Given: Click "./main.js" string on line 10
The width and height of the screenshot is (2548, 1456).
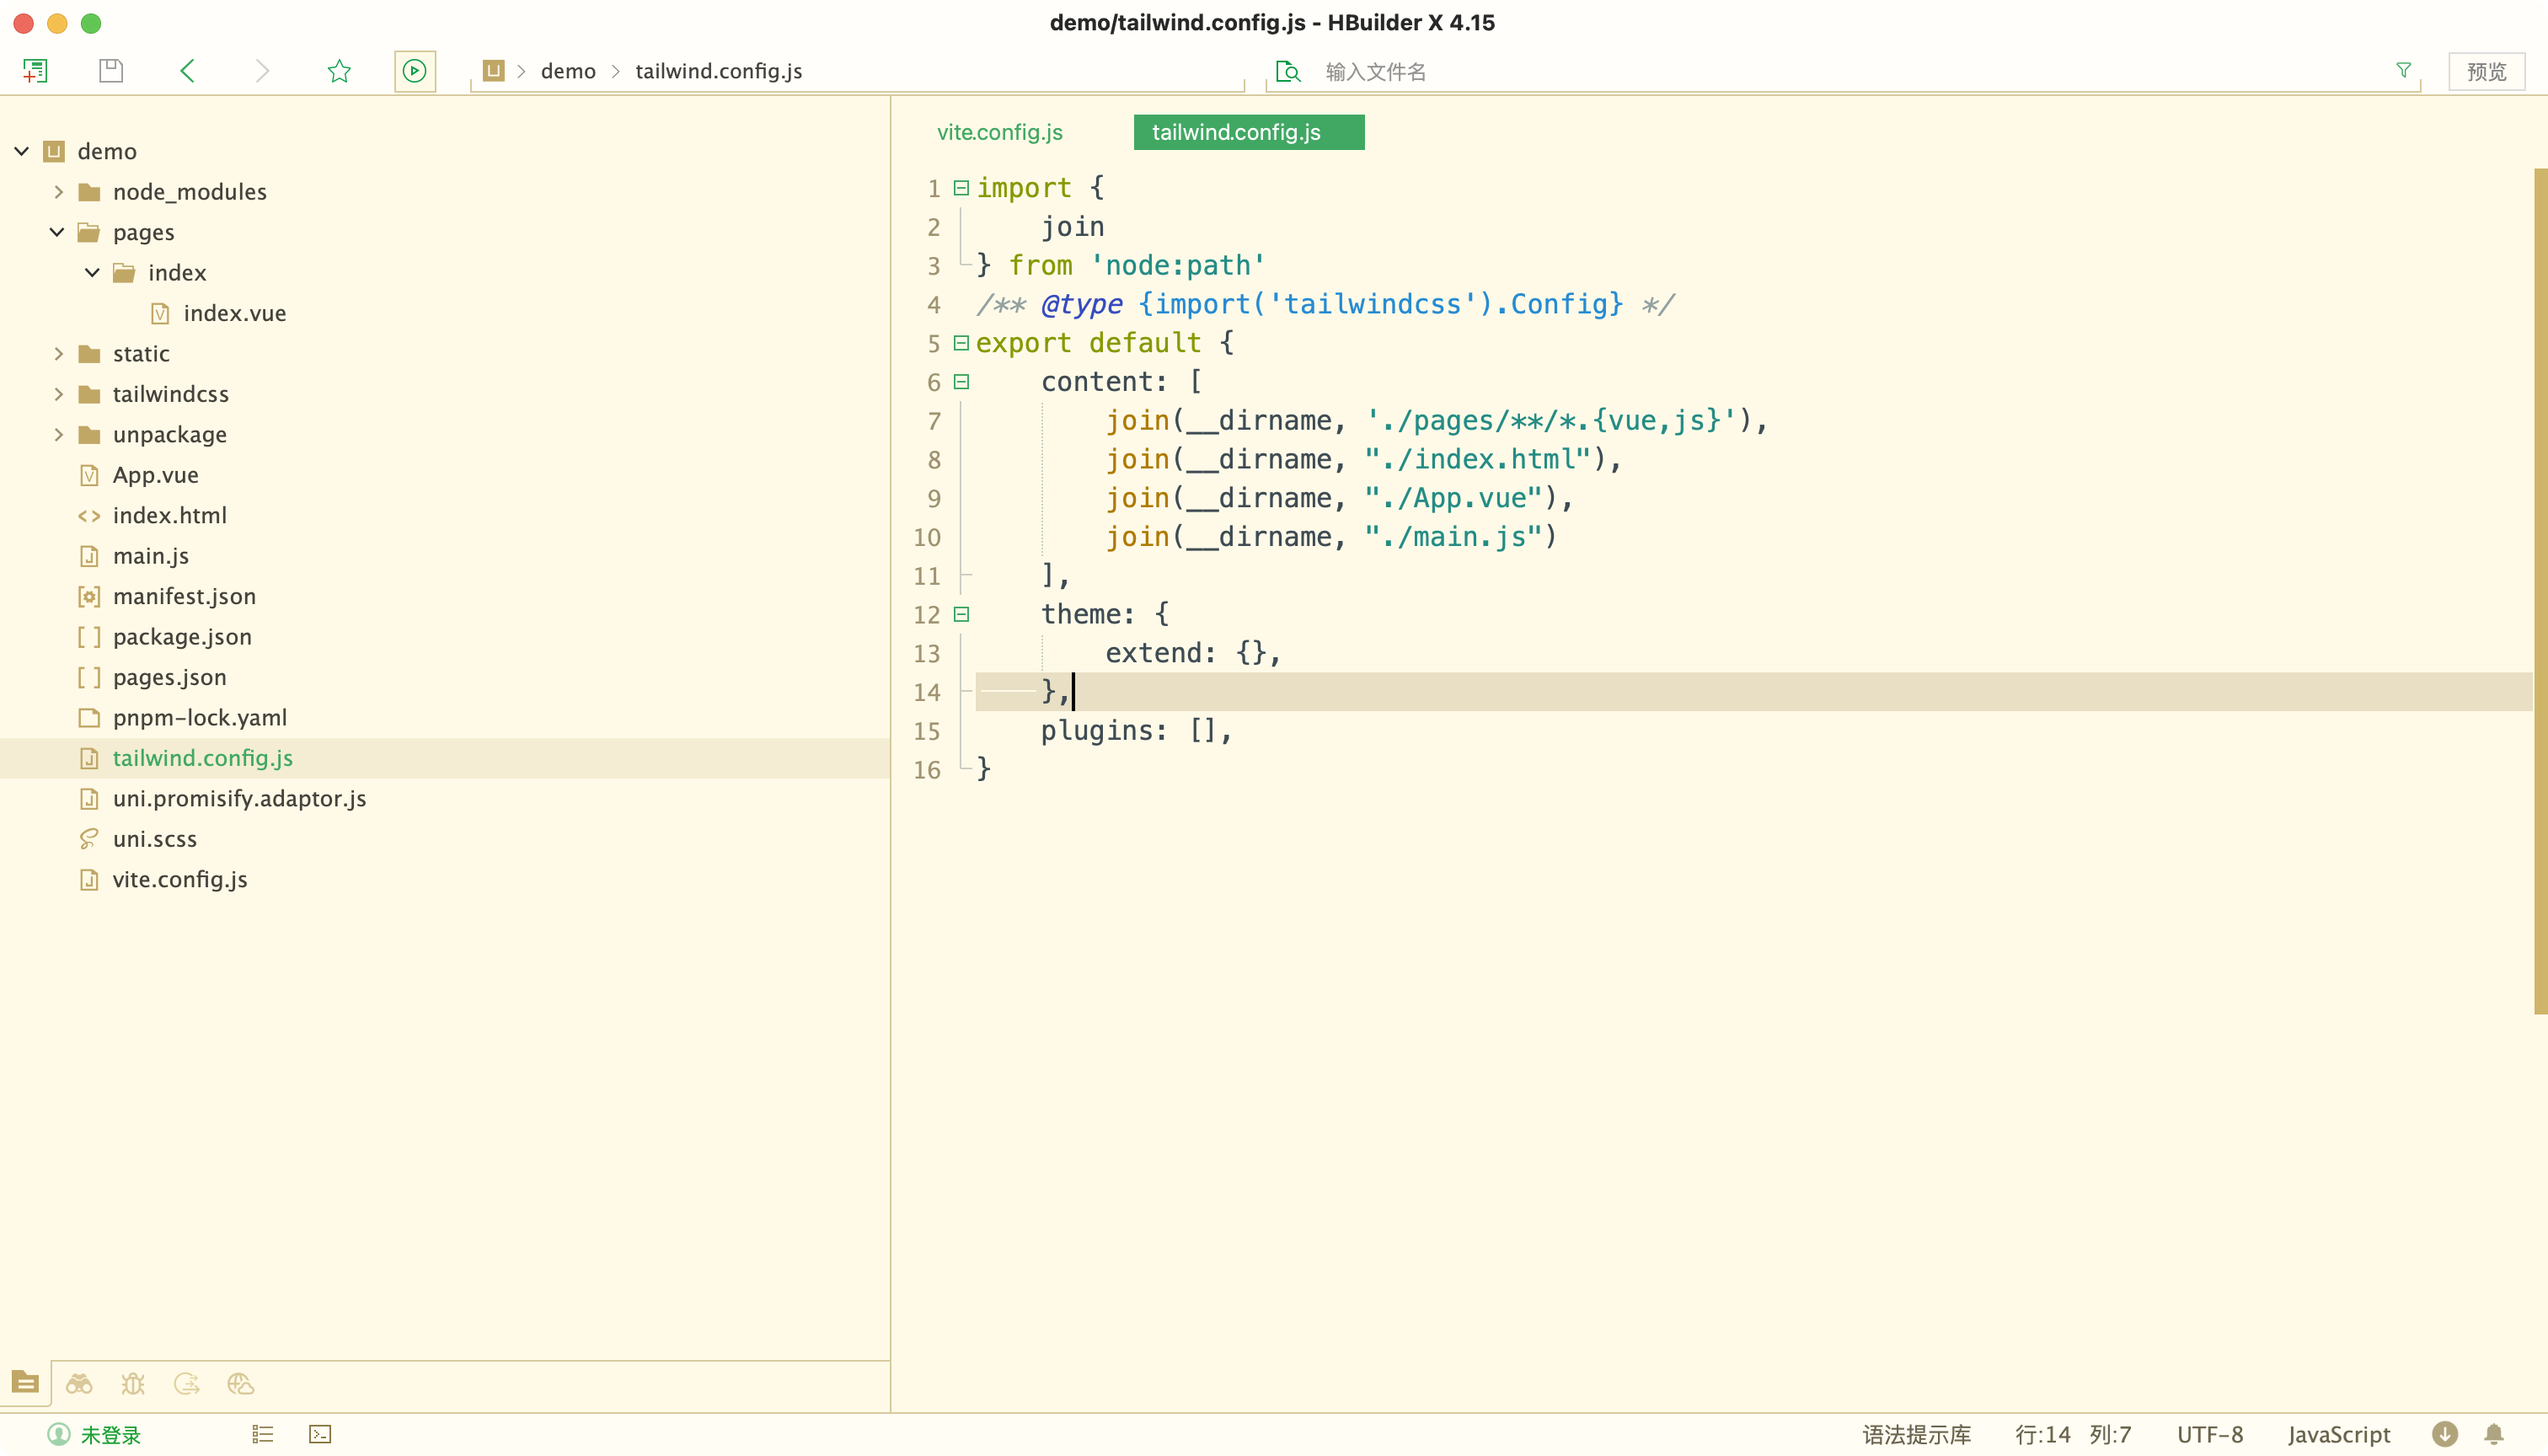Looking at the screenshot, I should point(1453,537).
